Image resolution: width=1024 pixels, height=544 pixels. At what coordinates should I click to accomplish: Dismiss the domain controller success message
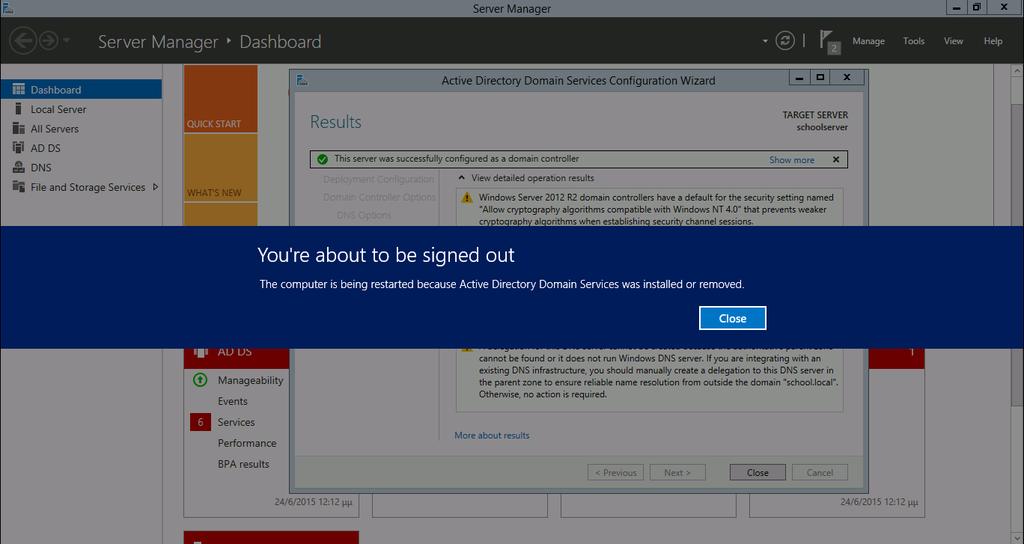(835, 159)
